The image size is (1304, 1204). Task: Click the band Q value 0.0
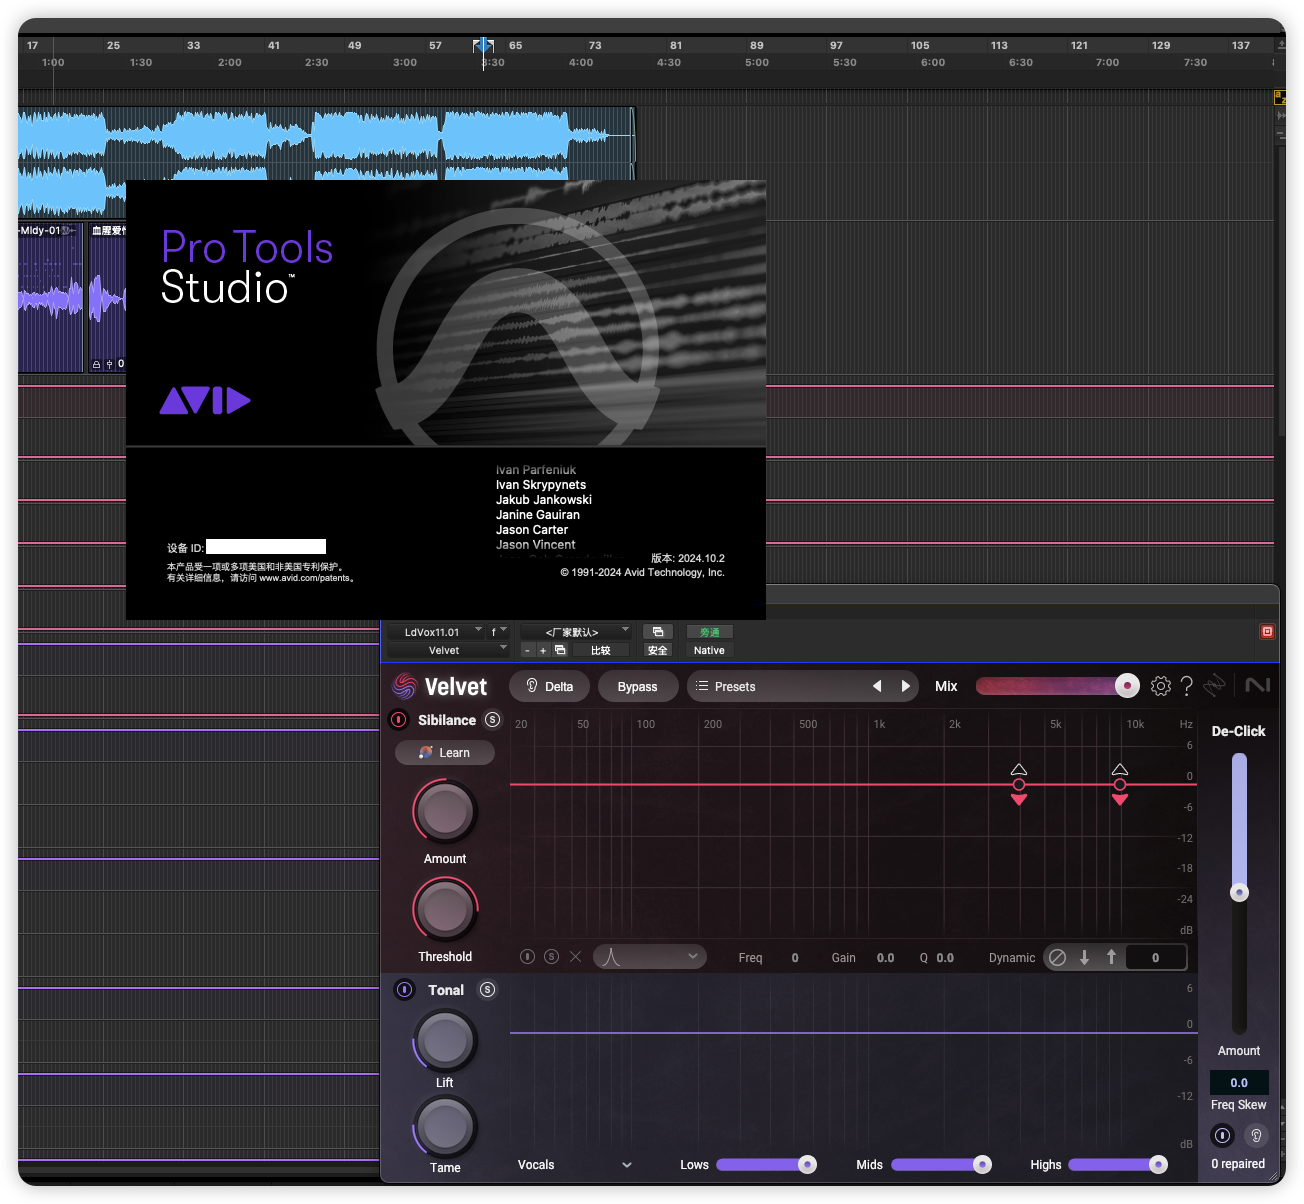[944, 957]
